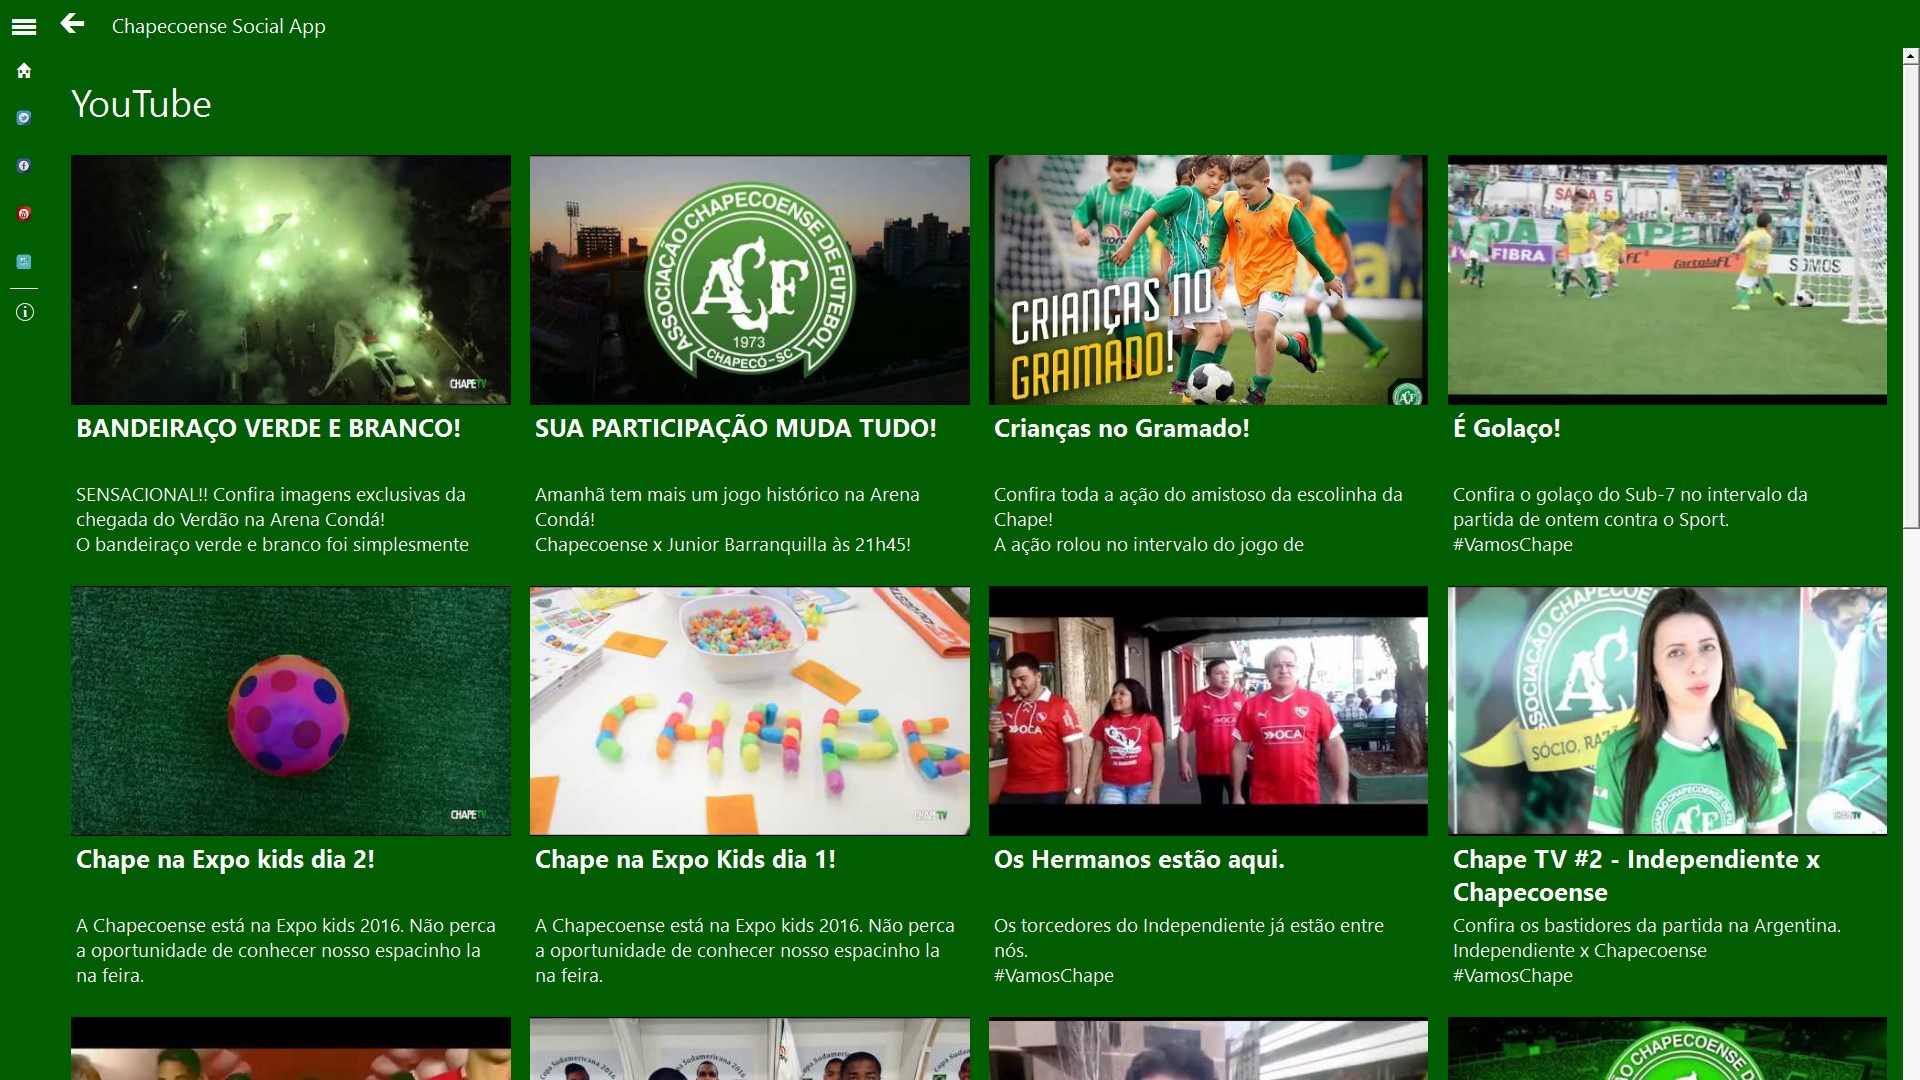
Task: Select Chape na Expo Kids dia 1! title
Action: [x=685, y=860]
